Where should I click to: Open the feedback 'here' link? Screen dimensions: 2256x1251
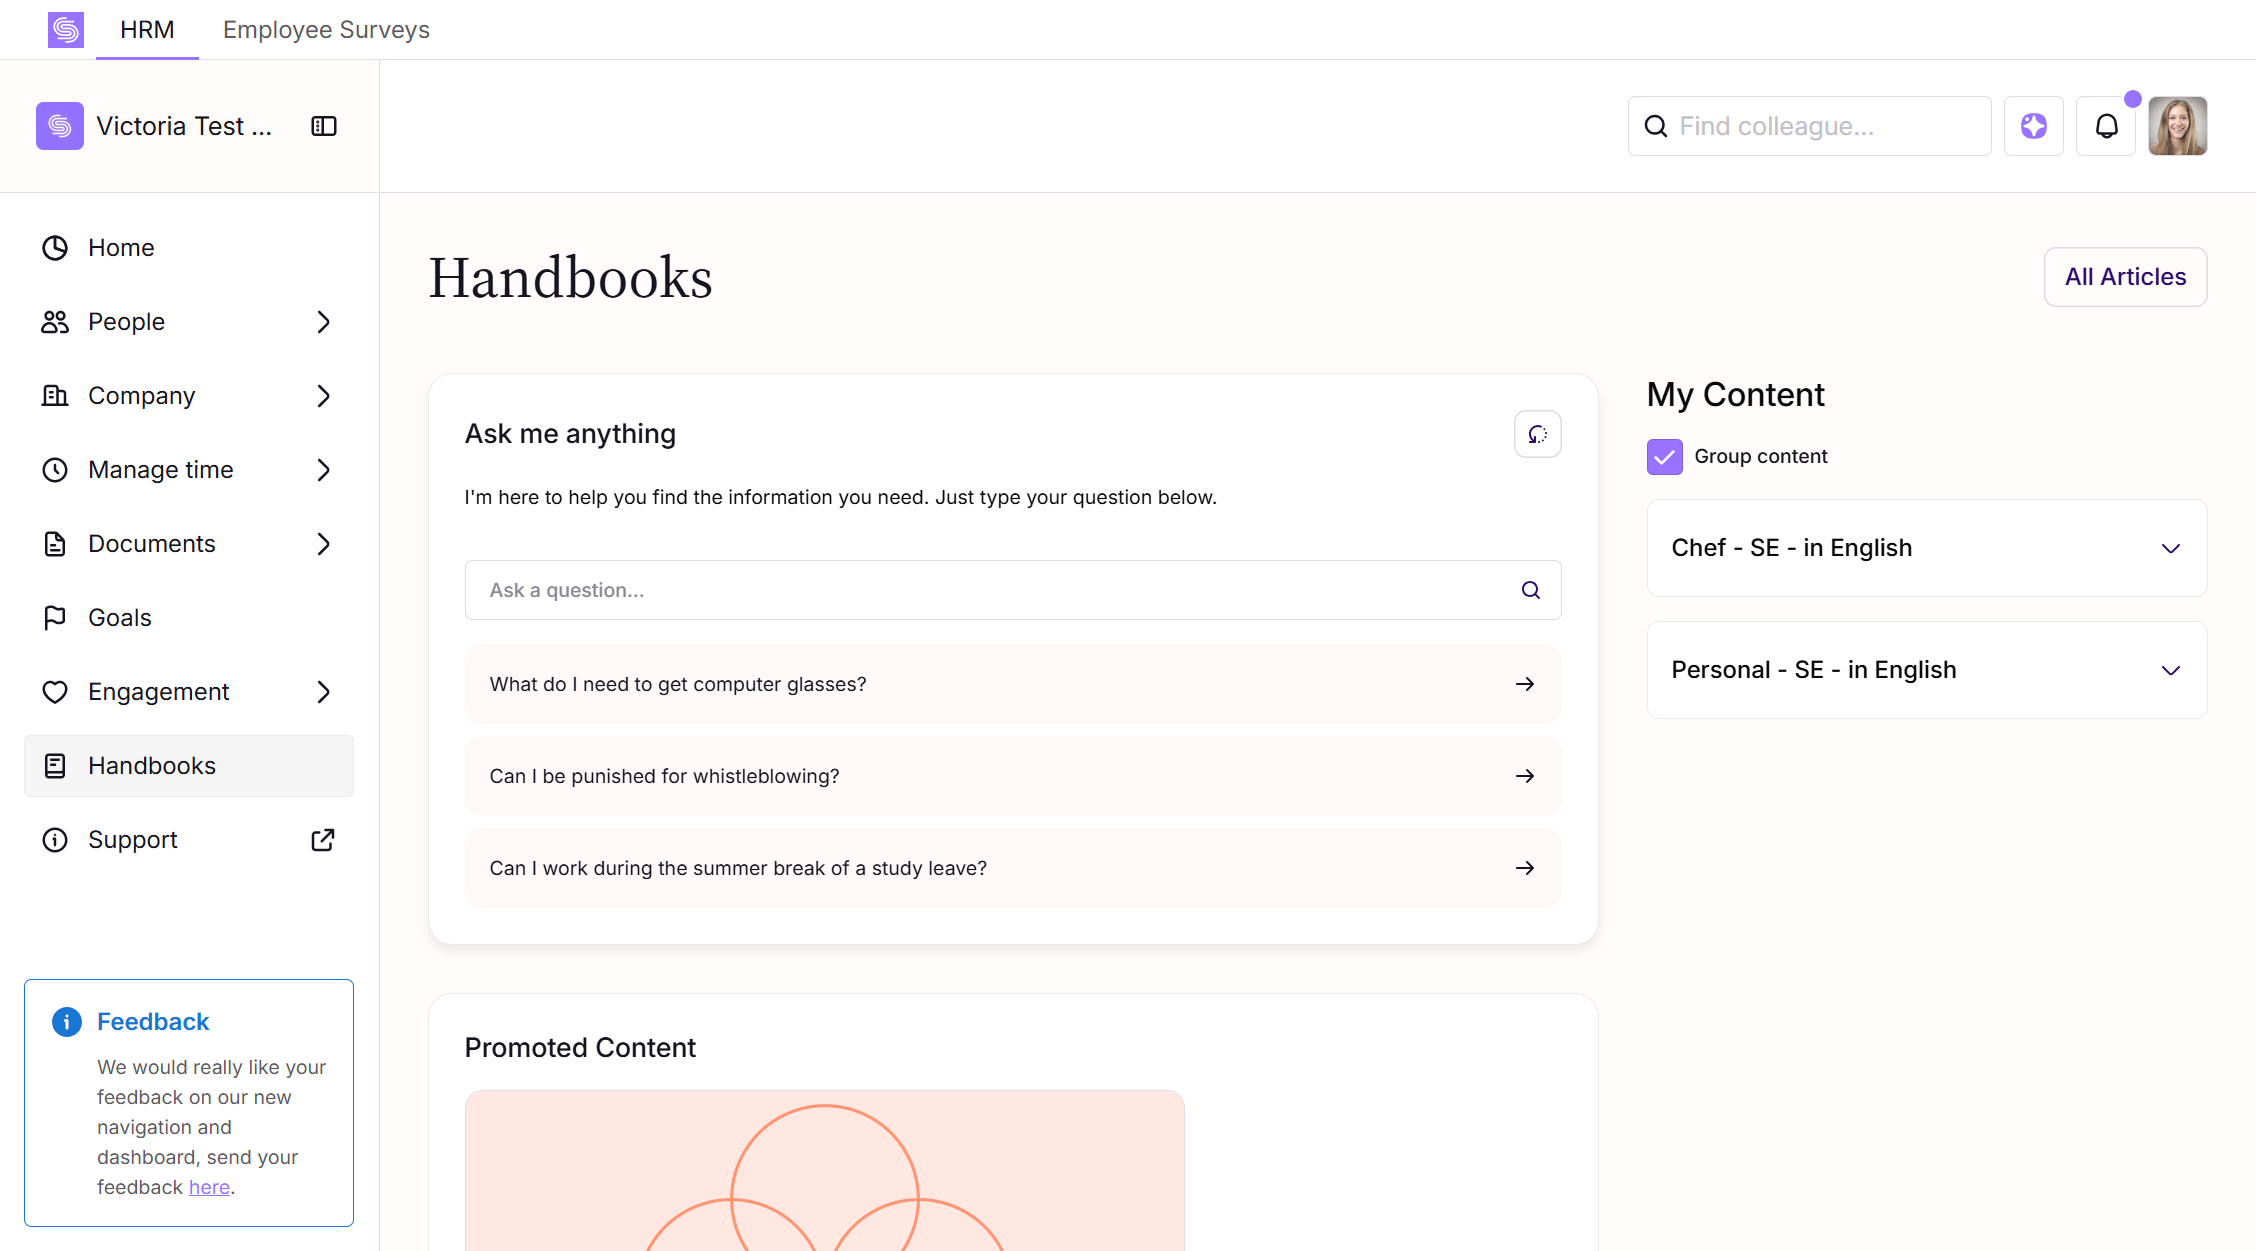pyautogui.click(x=209, y=1187)
